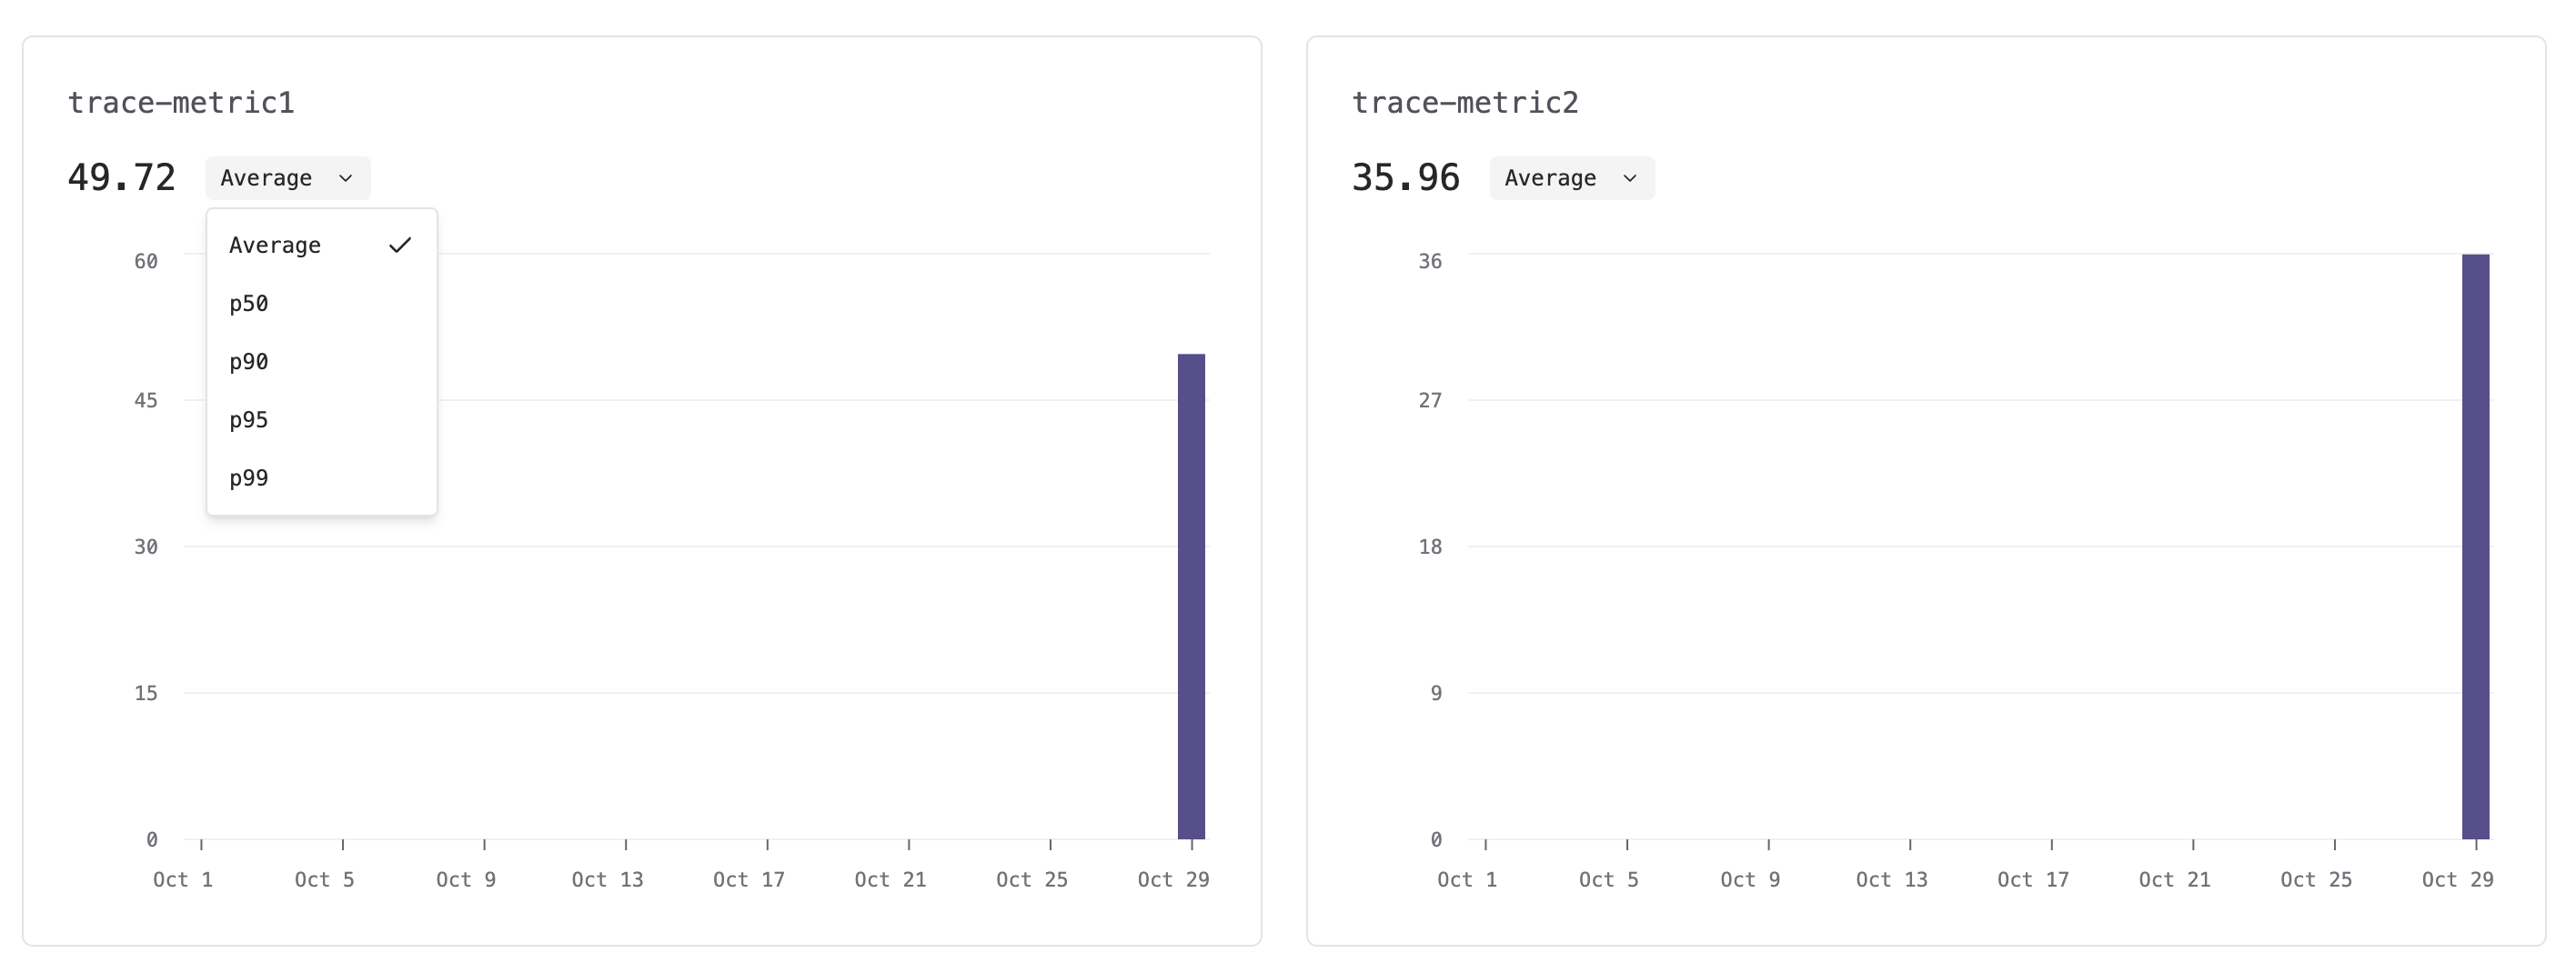Select p99 at the bottom of the menu
Screen dimensions: 2576x973
(x=249, y=477)
